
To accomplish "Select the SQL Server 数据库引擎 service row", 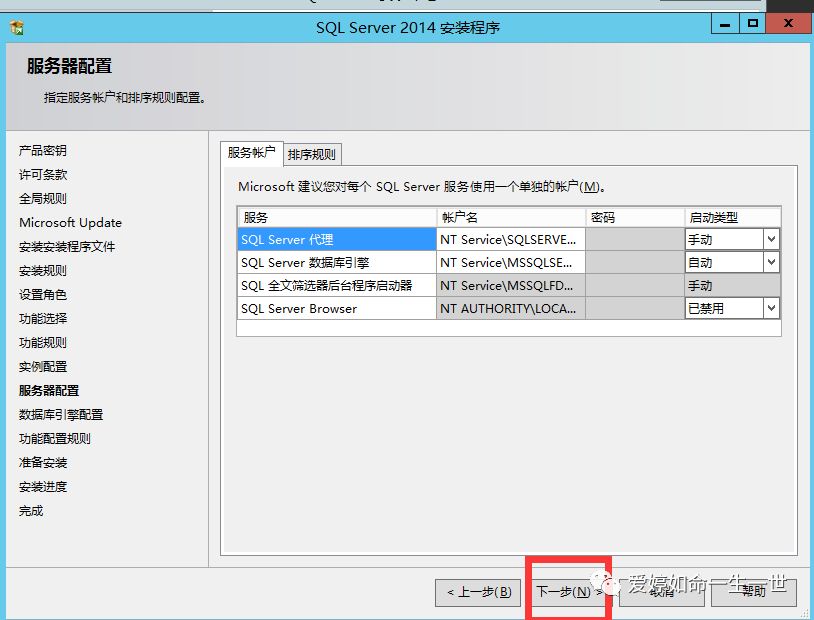I will point(337,263).
